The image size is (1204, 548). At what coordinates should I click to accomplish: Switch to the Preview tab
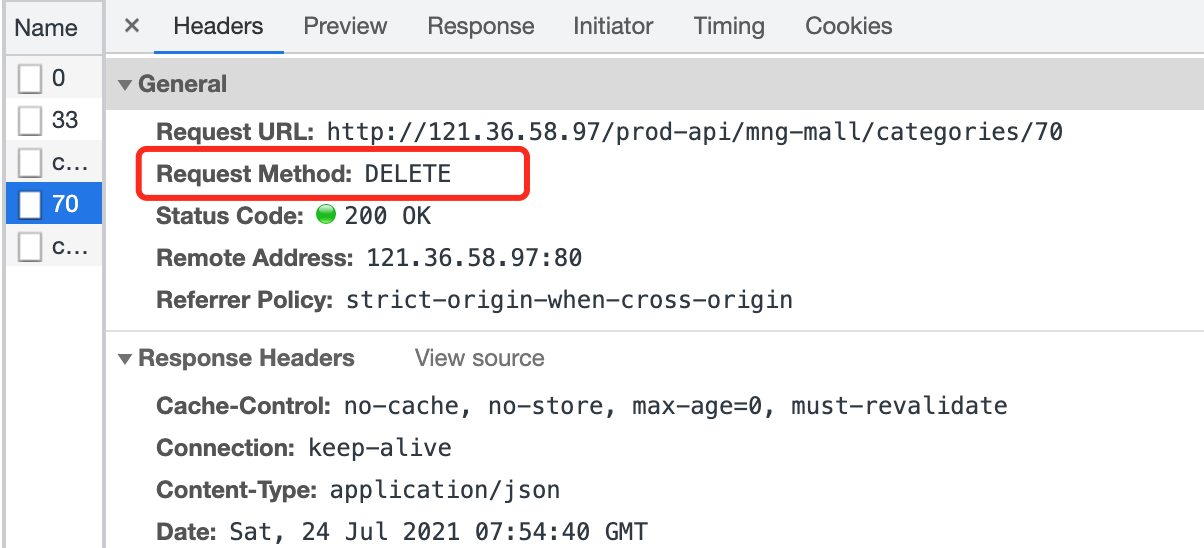(x=346, y=26)
